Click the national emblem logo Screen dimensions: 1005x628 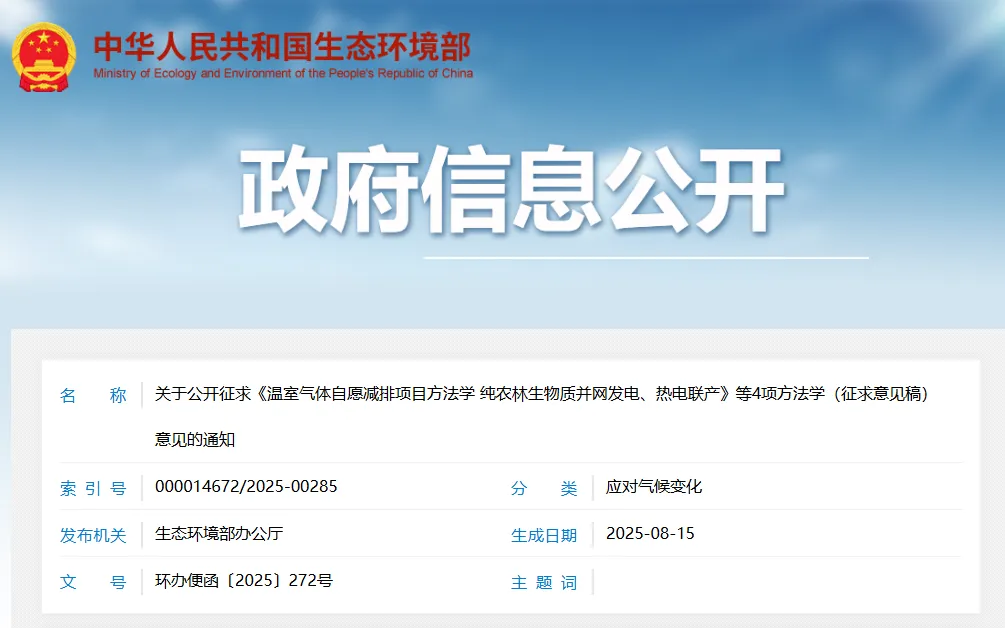point(44,57)
